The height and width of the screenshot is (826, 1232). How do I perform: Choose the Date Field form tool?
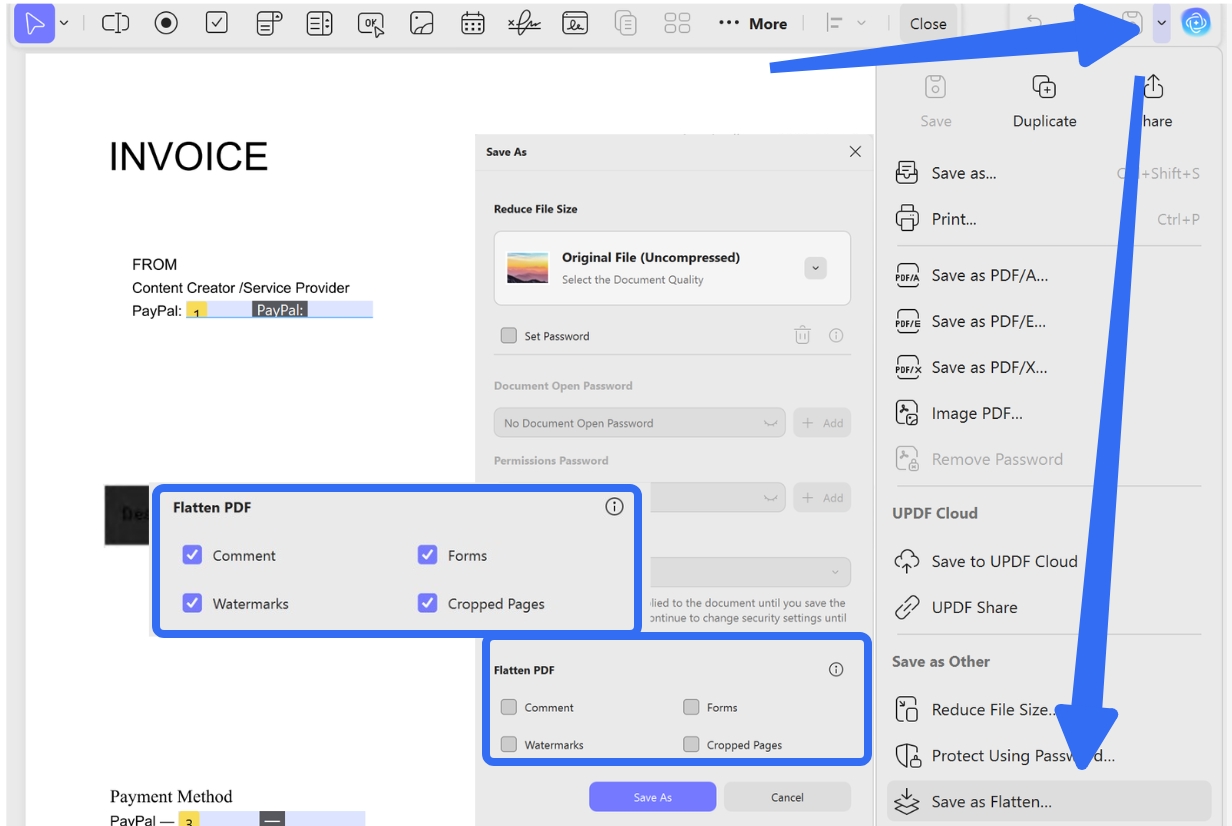(473, 23)
